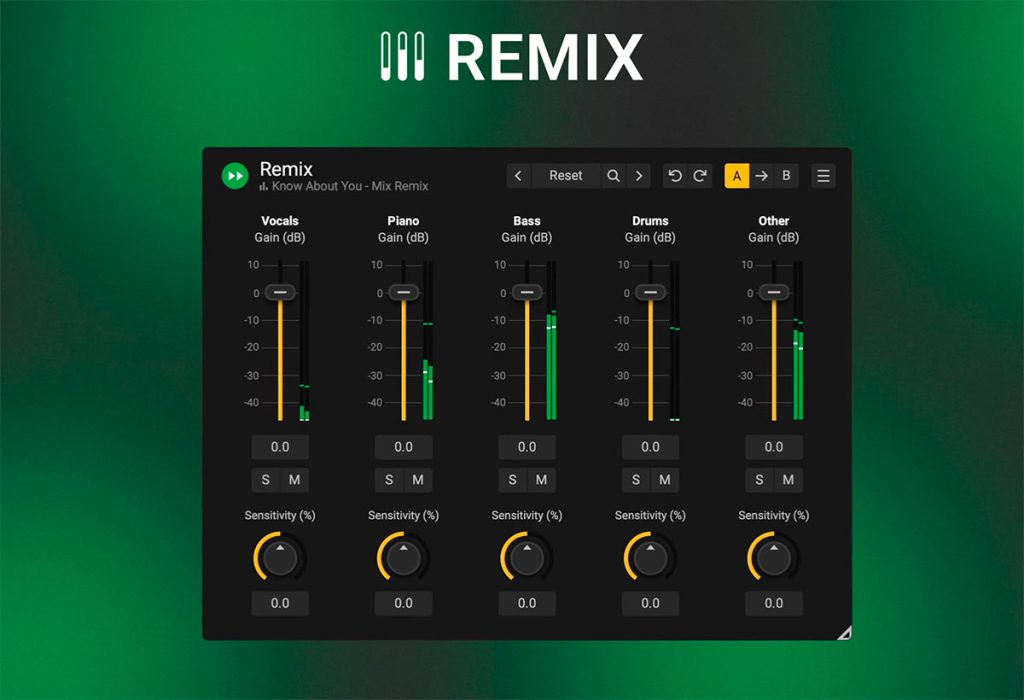Viewport: 1024px width, 700px height.
Task: Click the Vocals column heading
Action: (x=280, y=221)
